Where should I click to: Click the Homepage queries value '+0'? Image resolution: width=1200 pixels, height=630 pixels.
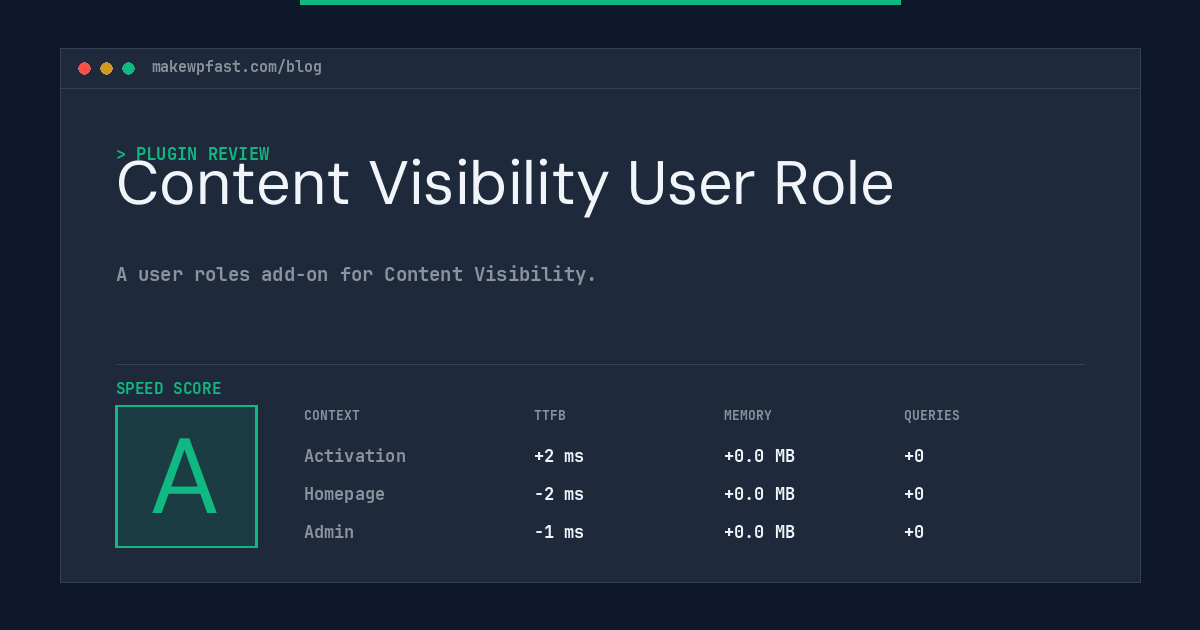pyautogui.click(x=914, y=494)
